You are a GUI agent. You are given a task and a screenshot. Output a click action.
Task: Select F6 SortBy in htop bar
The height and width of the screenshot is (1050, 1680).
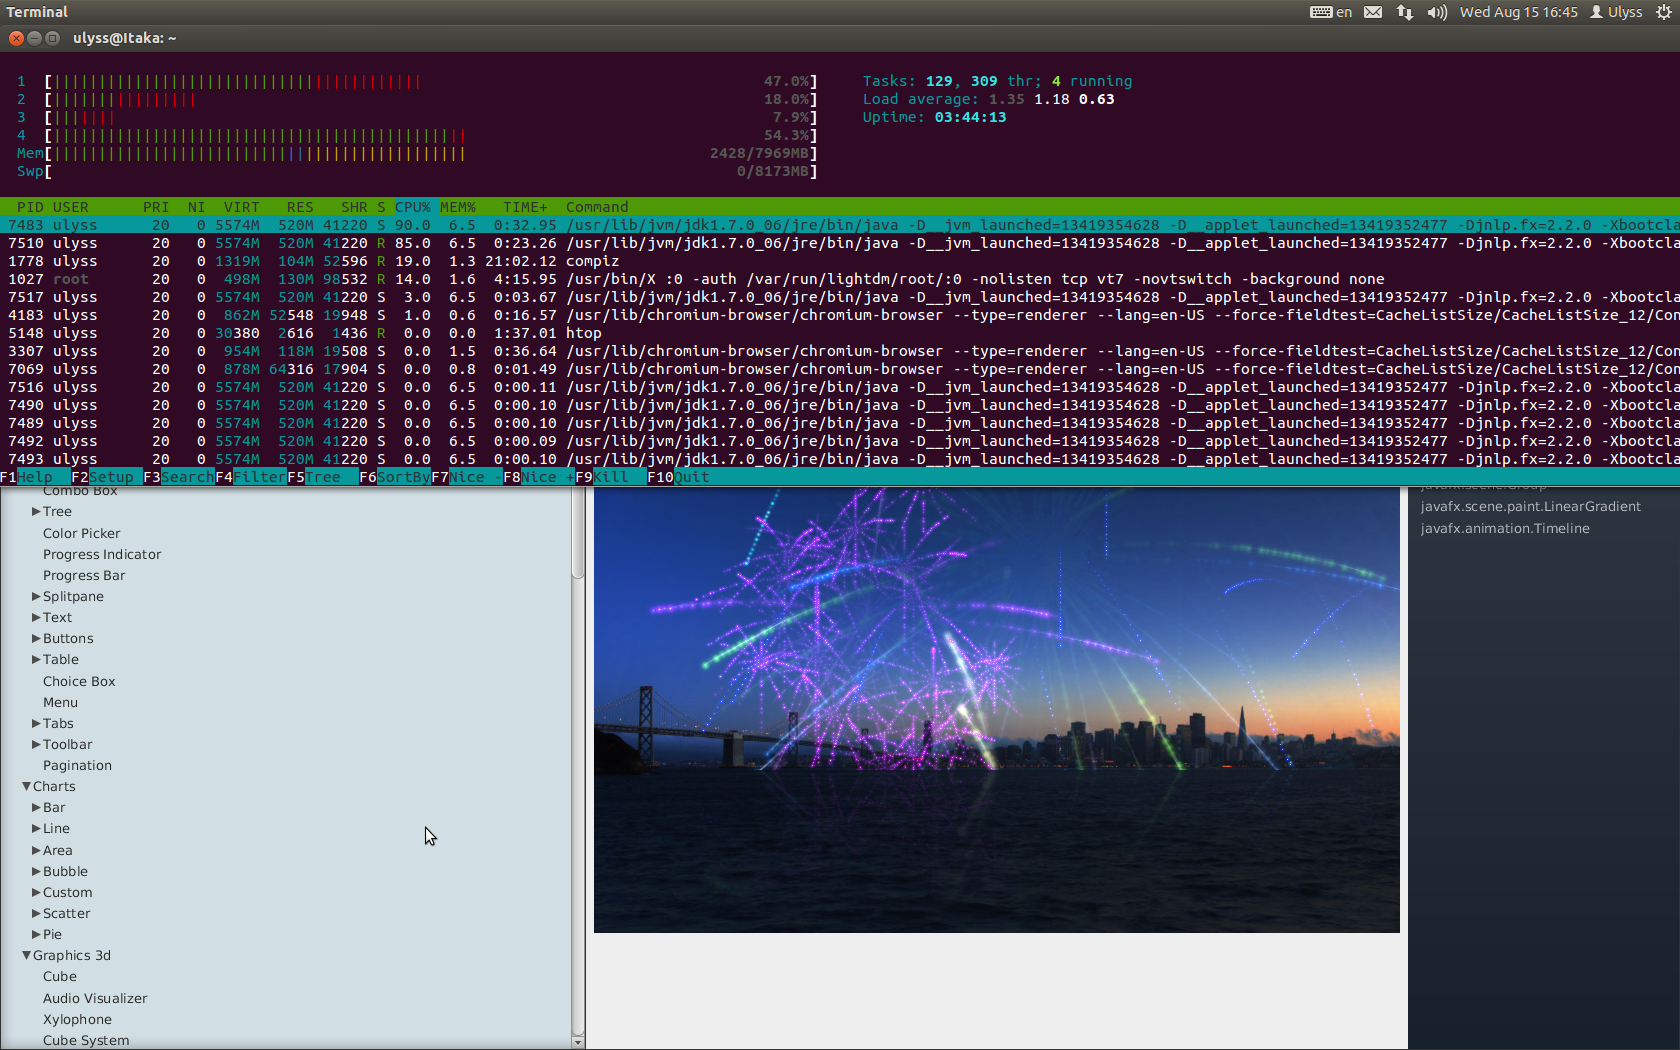coord(402,477)
